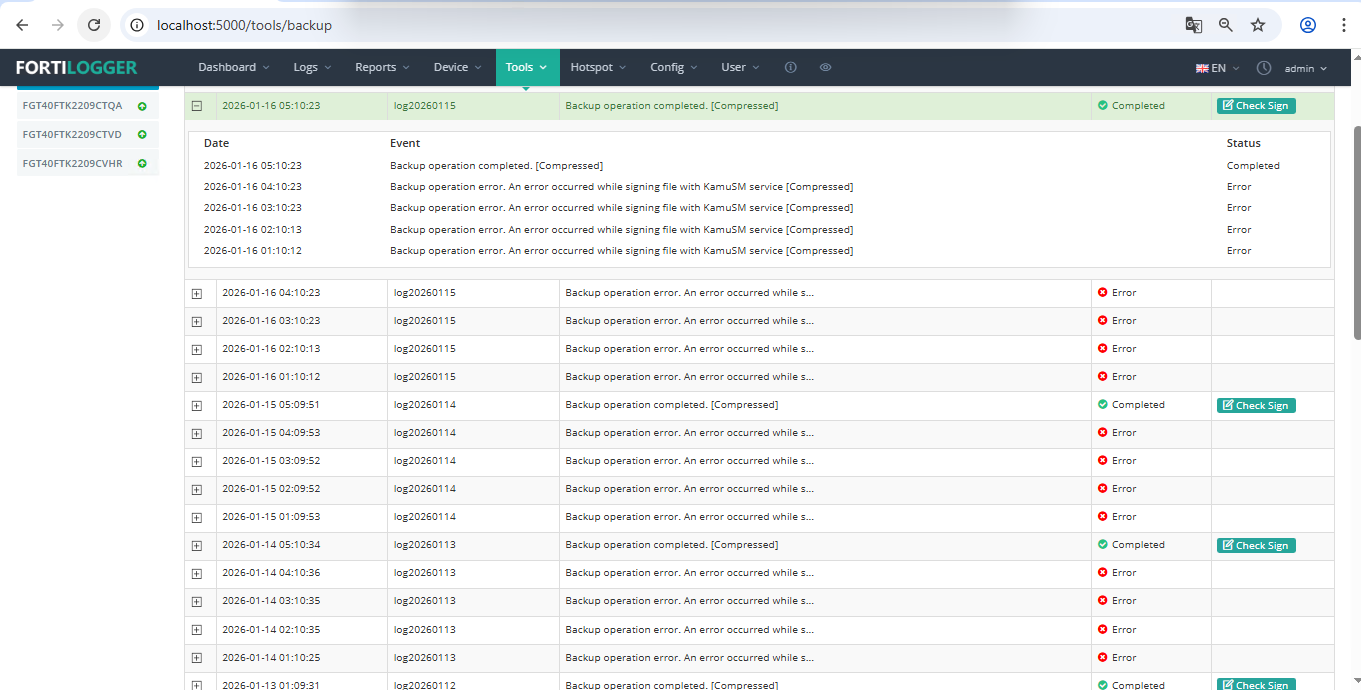
Task: Expand the 2026-01-15 02:09:52 row
Action: 197,489
